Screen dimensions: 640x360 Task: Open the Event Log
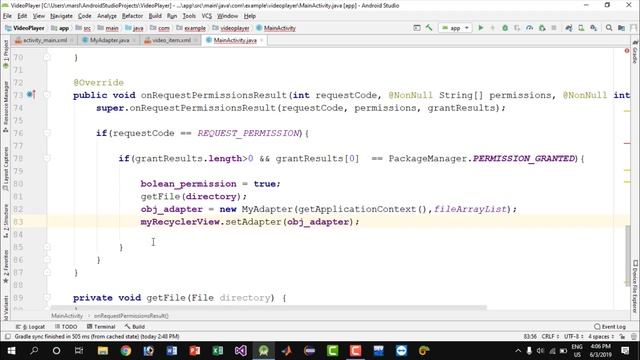coord(610,327)
